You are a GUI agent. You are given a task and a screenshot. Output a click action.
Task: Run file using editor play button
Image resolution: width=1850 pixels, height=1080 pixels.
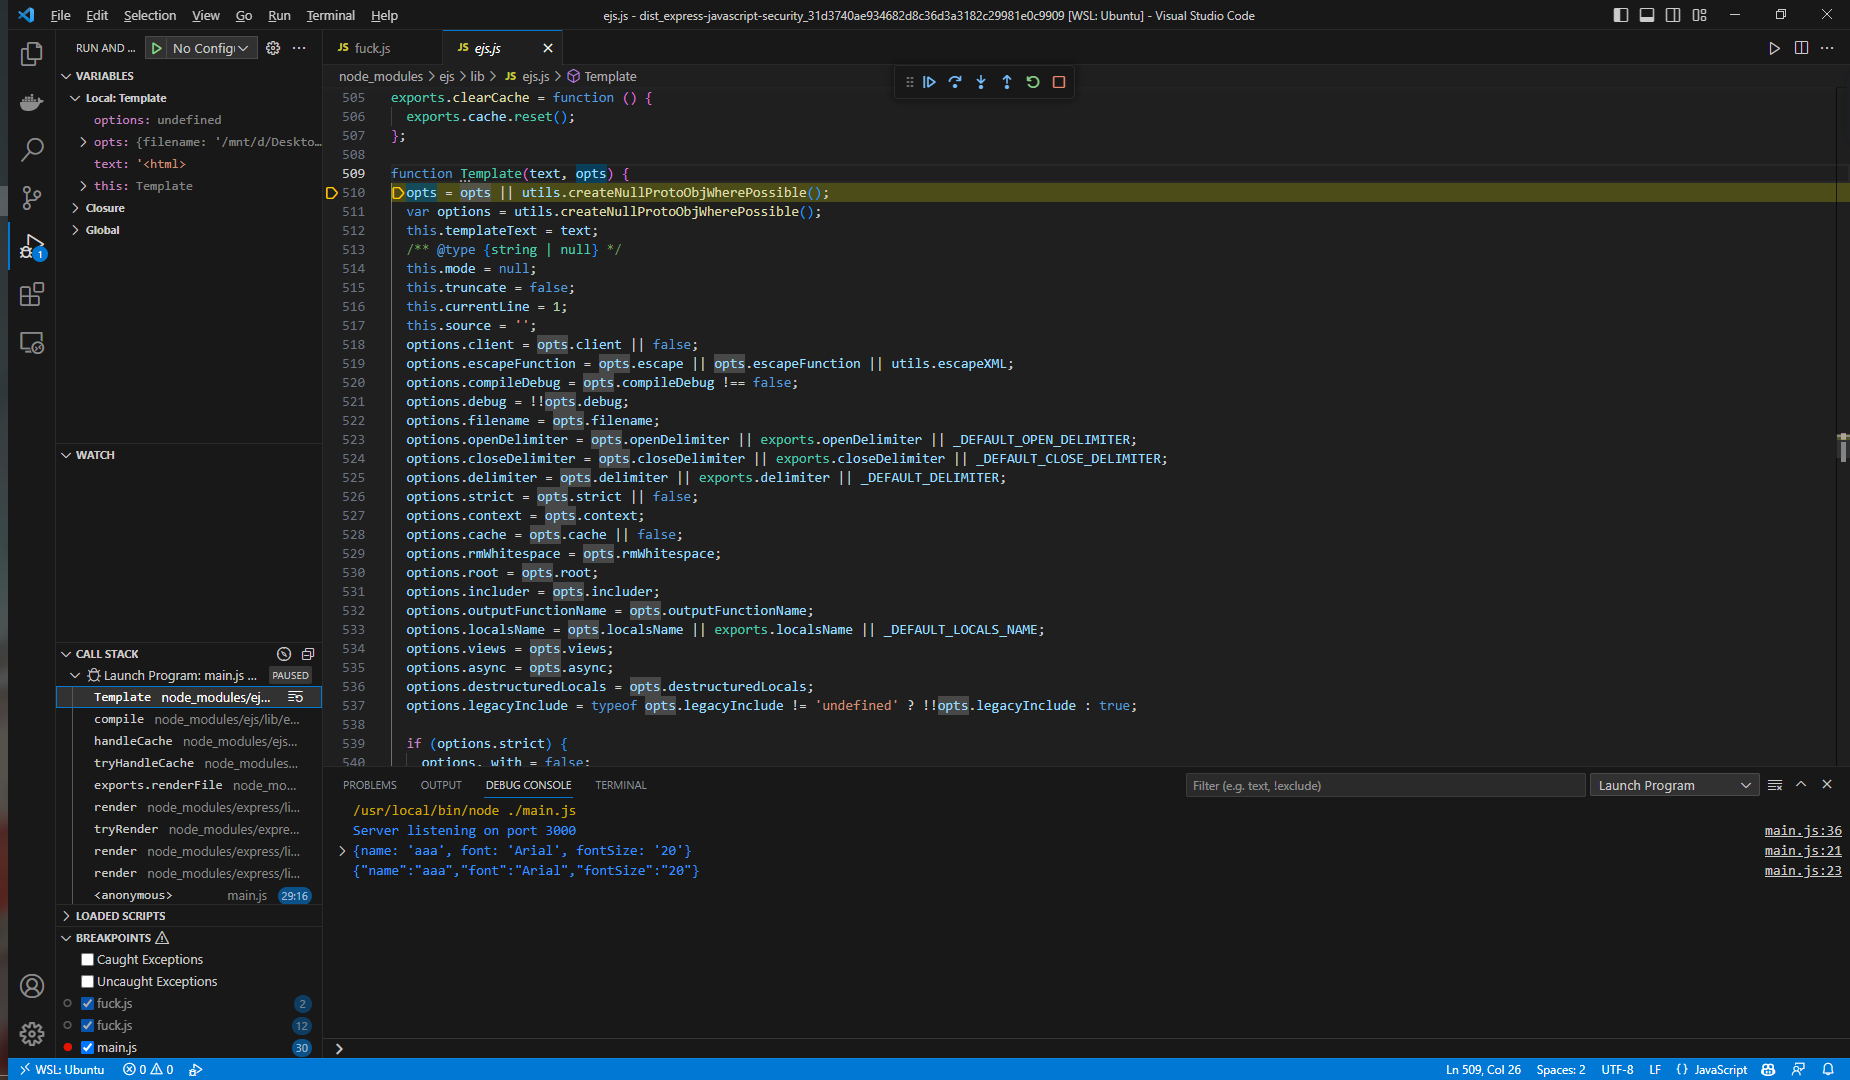1774,48
